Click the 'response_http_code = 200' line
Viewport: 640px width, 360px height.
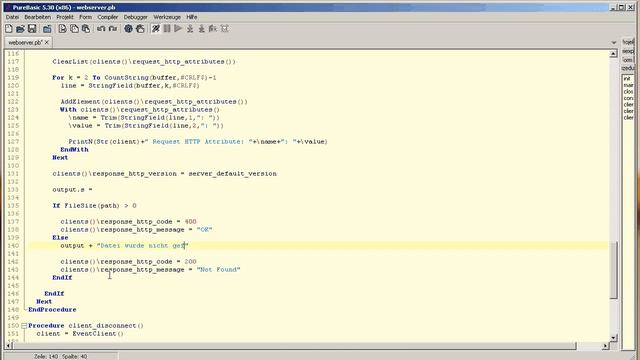click(x=128, y=262)
